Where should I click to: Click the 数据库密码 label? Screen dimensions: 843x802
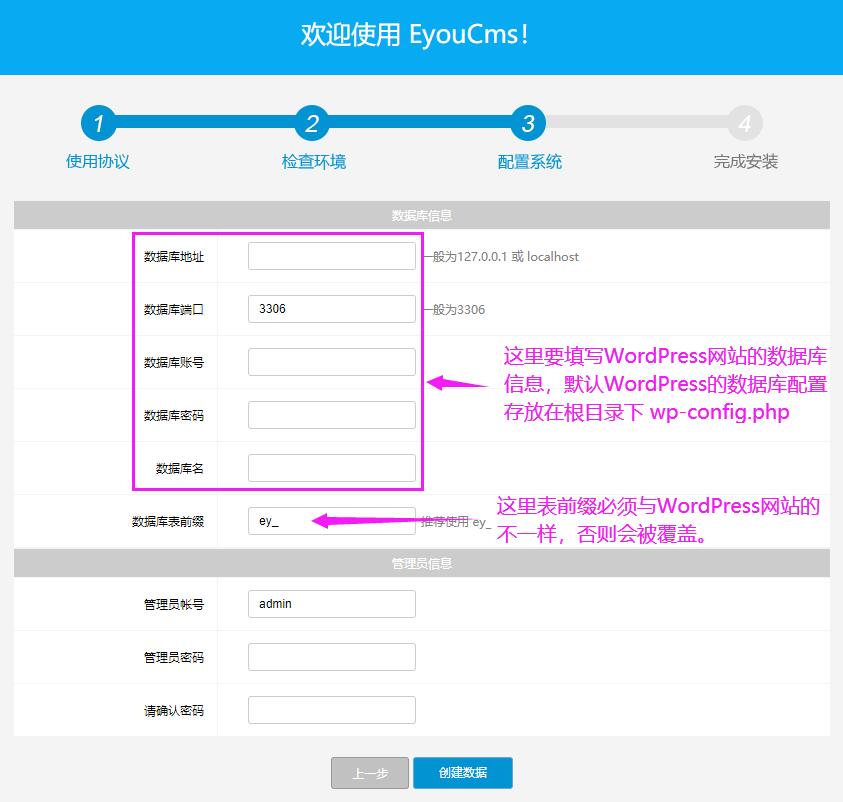[x=174, y=416]
